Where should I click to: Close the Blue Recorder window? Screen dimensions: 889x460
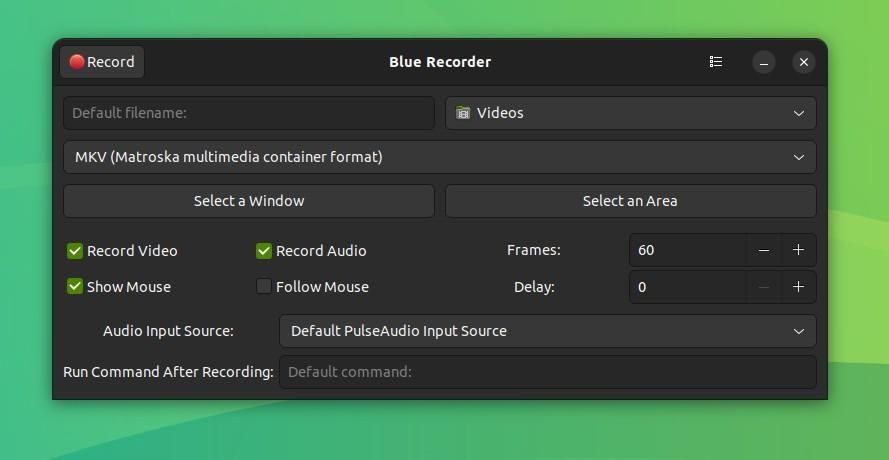click(x=803, y=62)
